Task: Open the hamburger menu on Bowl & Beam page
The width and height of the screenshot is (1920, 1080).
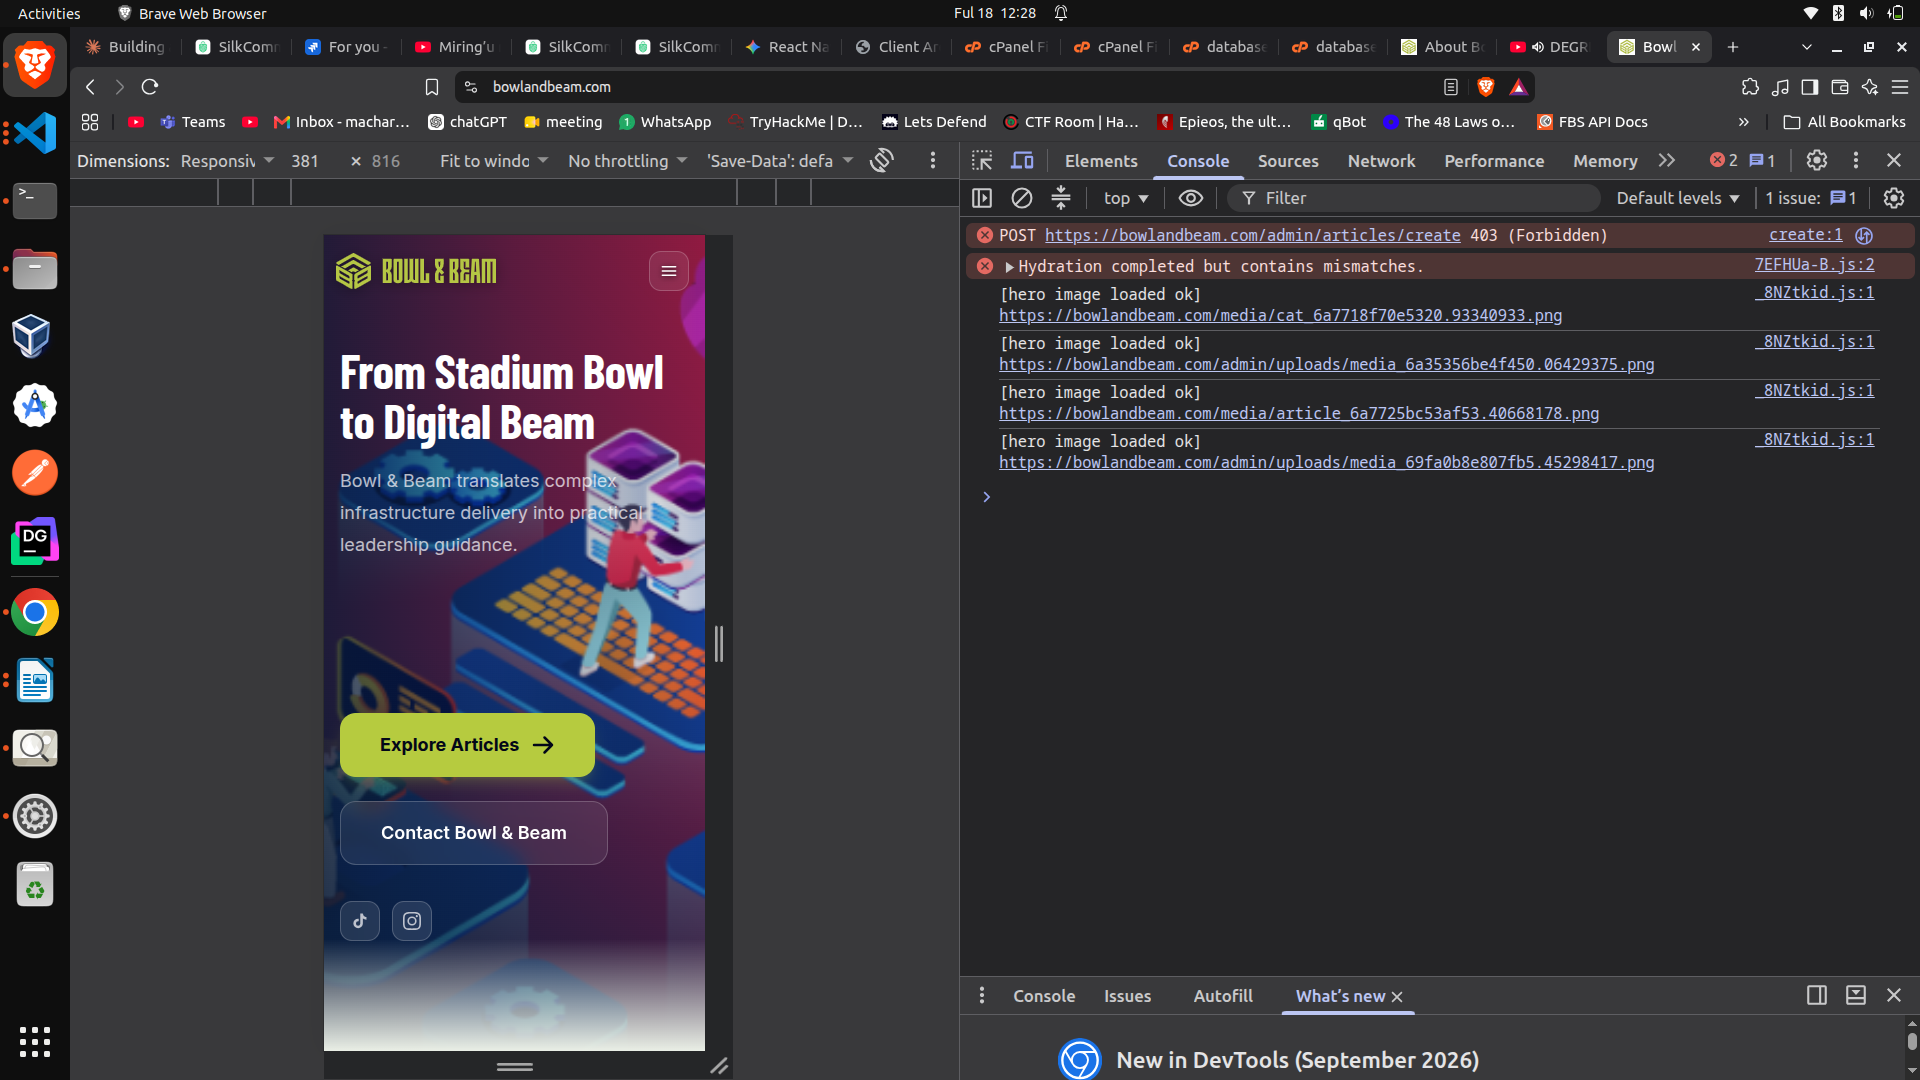Action: coord(669,271)
